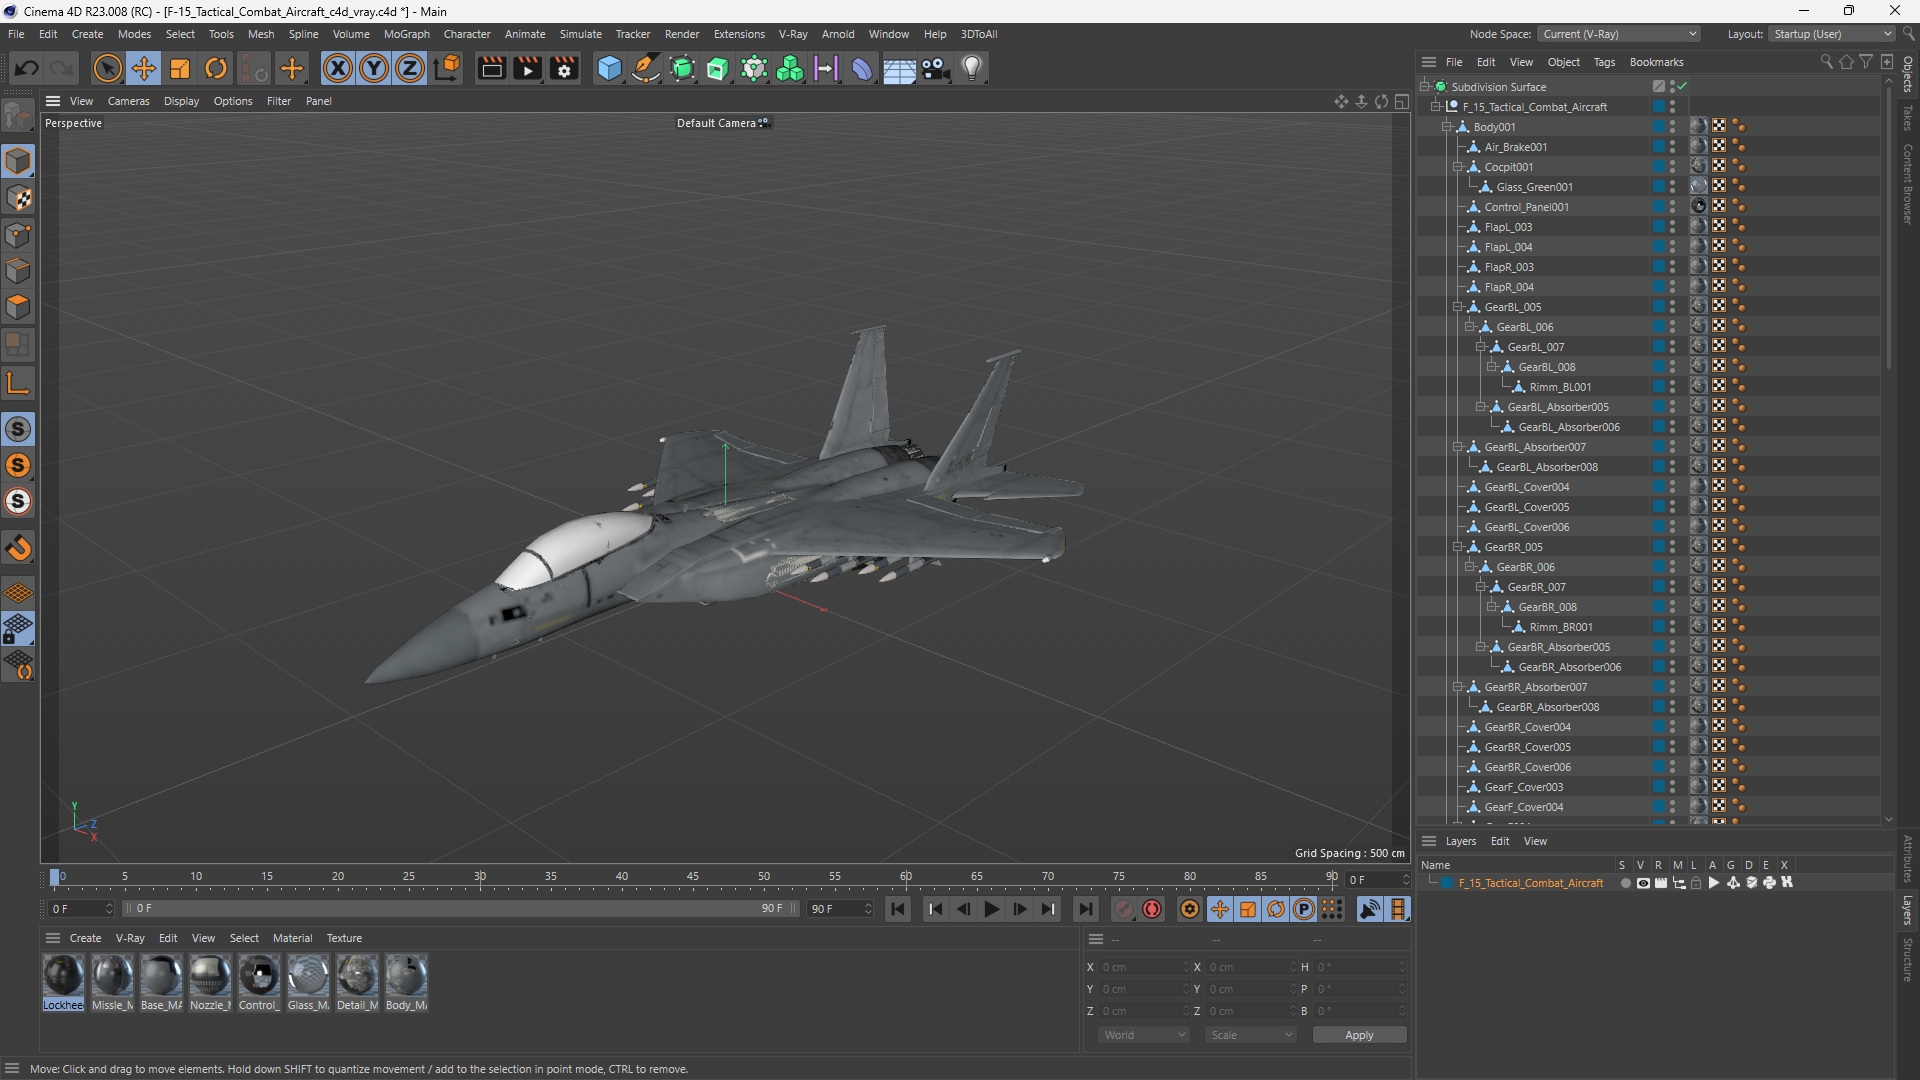This screenshot has width=1920, height=1080.
Task: Select the Scale tool
Action: coord(180,68)
